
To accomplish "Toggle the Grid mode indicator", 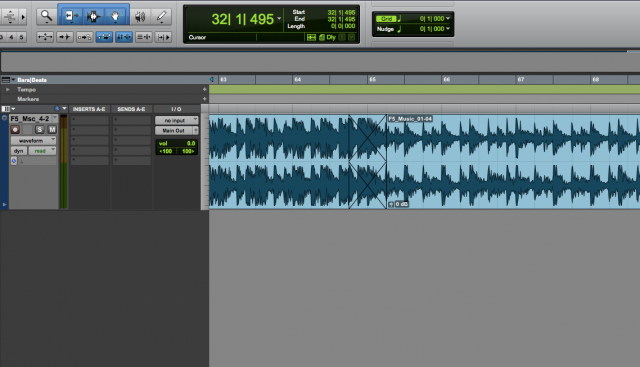I will tap(386, 19).
